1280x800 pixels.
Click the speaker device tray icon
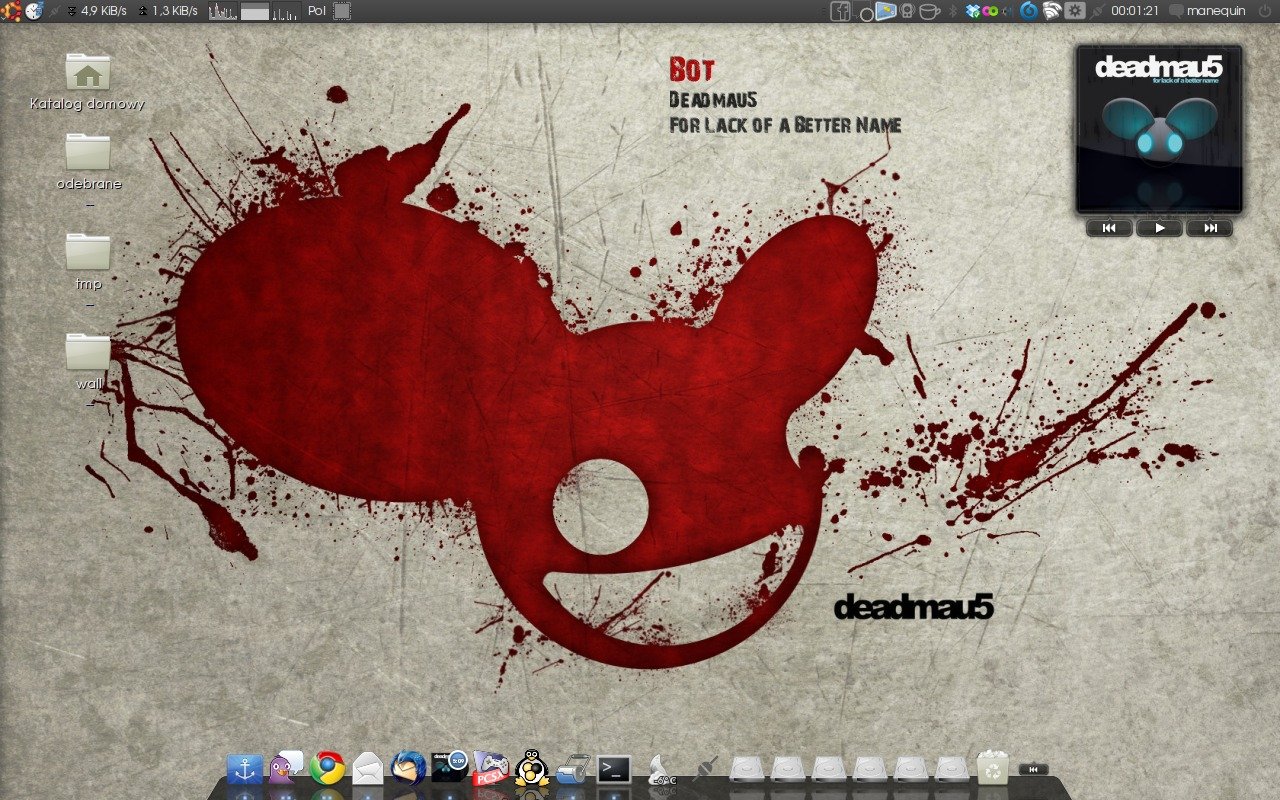coord(908,11)
